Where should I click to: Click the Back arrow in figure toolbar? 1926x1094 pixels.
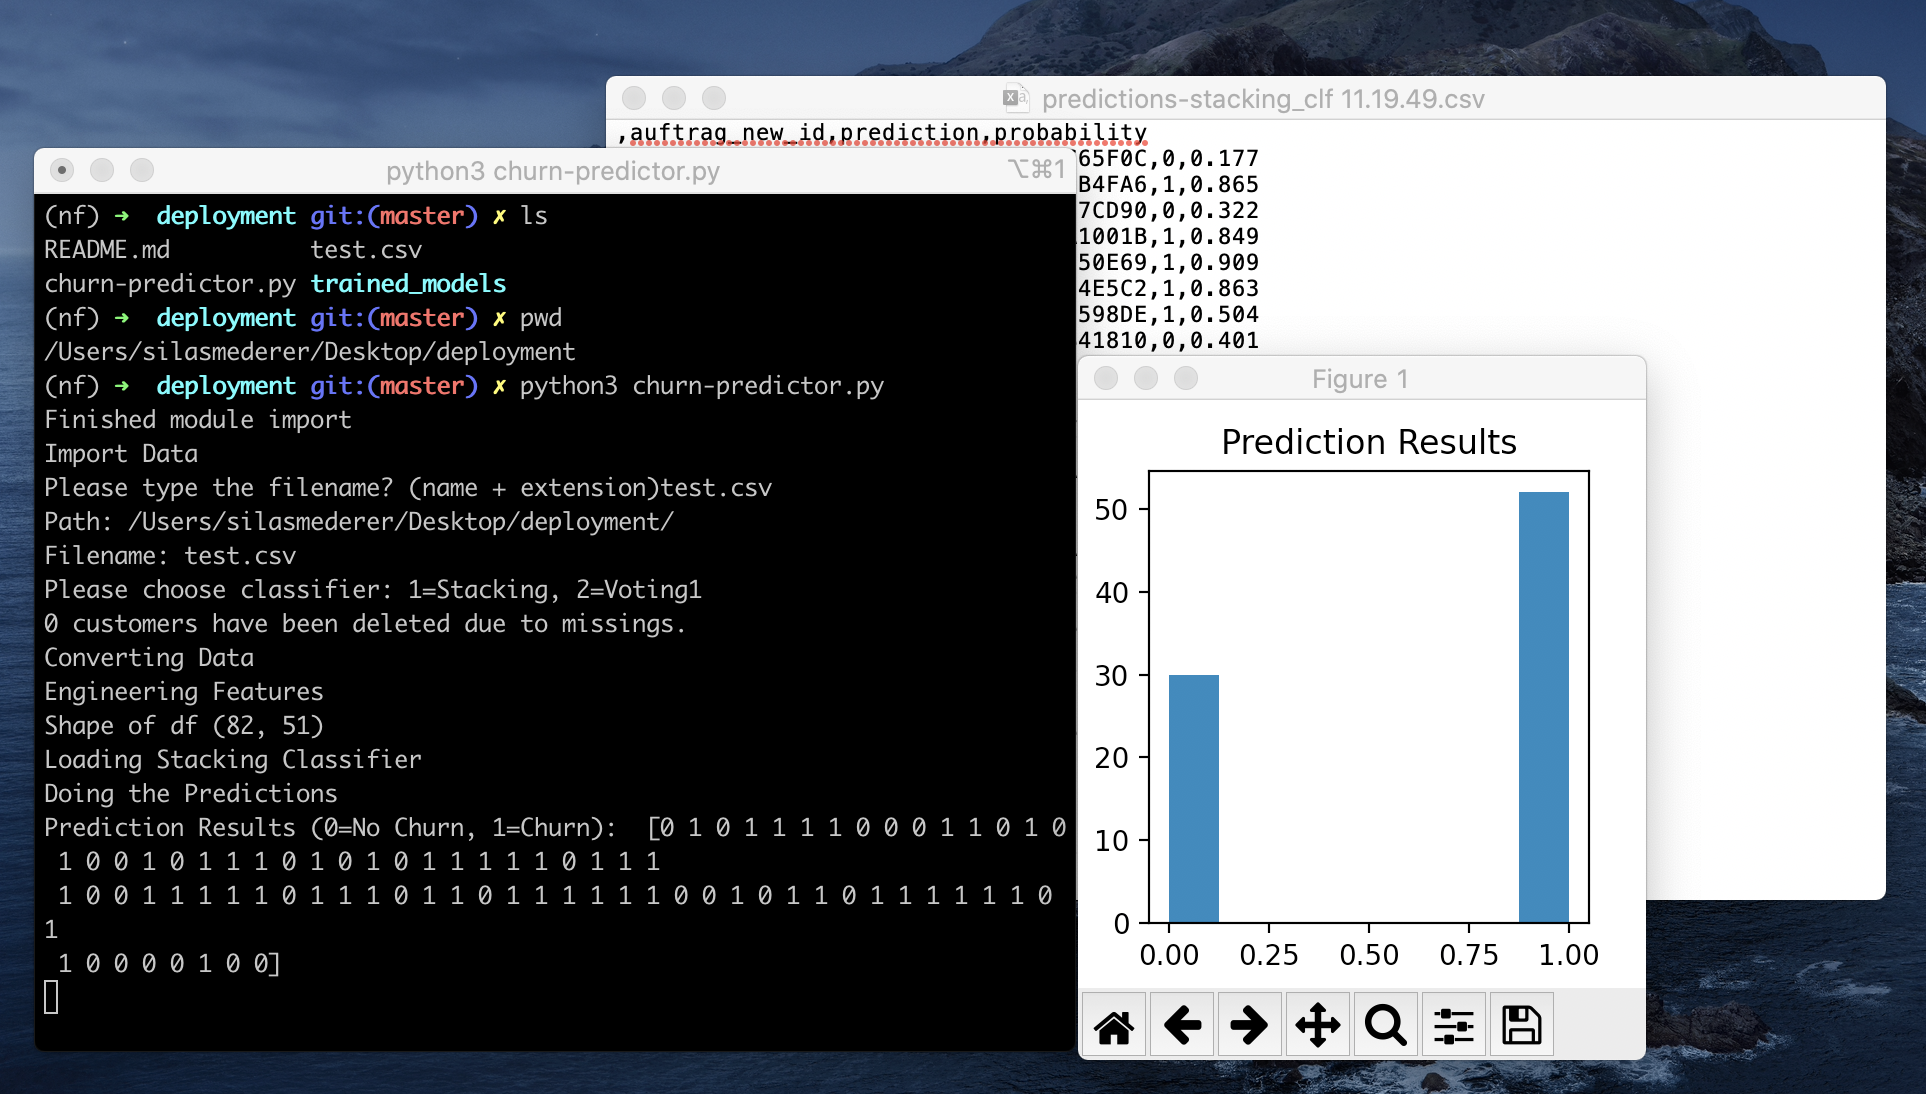click(x=1182, y=1025)
